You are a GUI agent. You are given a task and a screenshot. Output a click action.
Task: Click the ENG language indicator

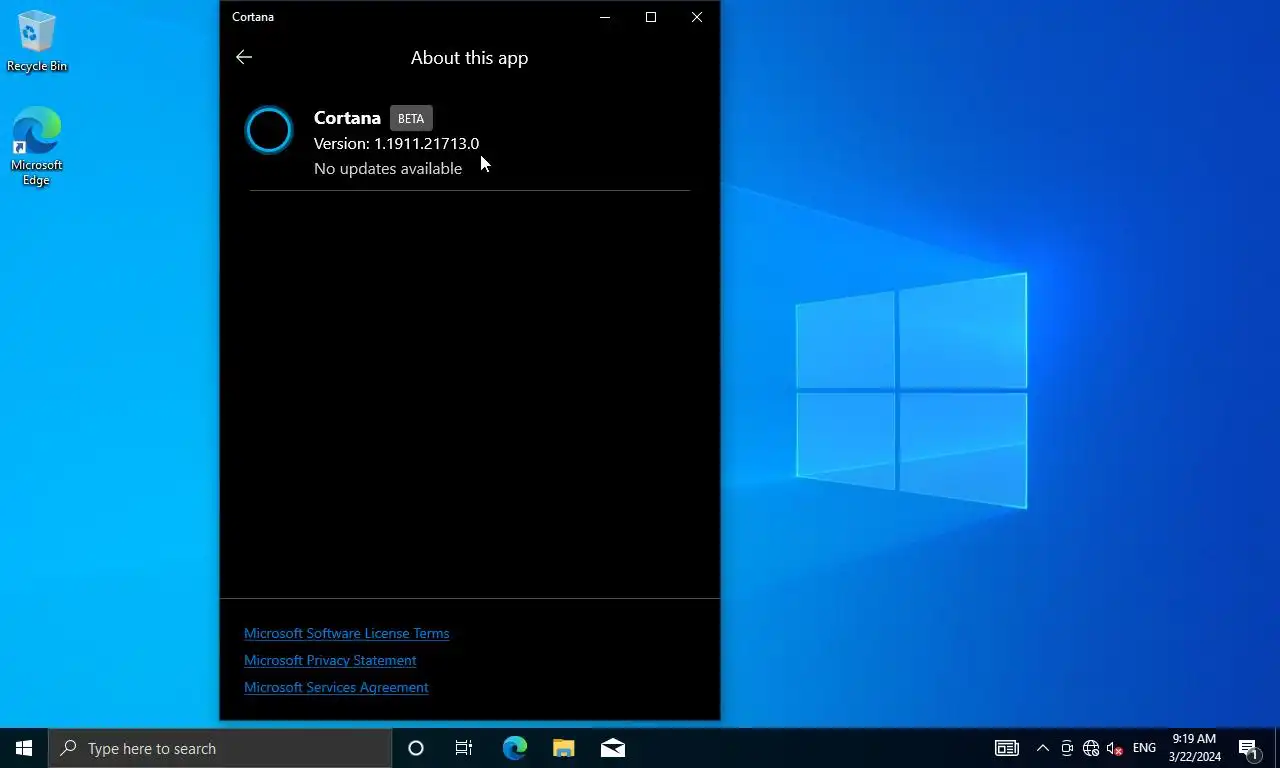click(x=1144, y=748)
